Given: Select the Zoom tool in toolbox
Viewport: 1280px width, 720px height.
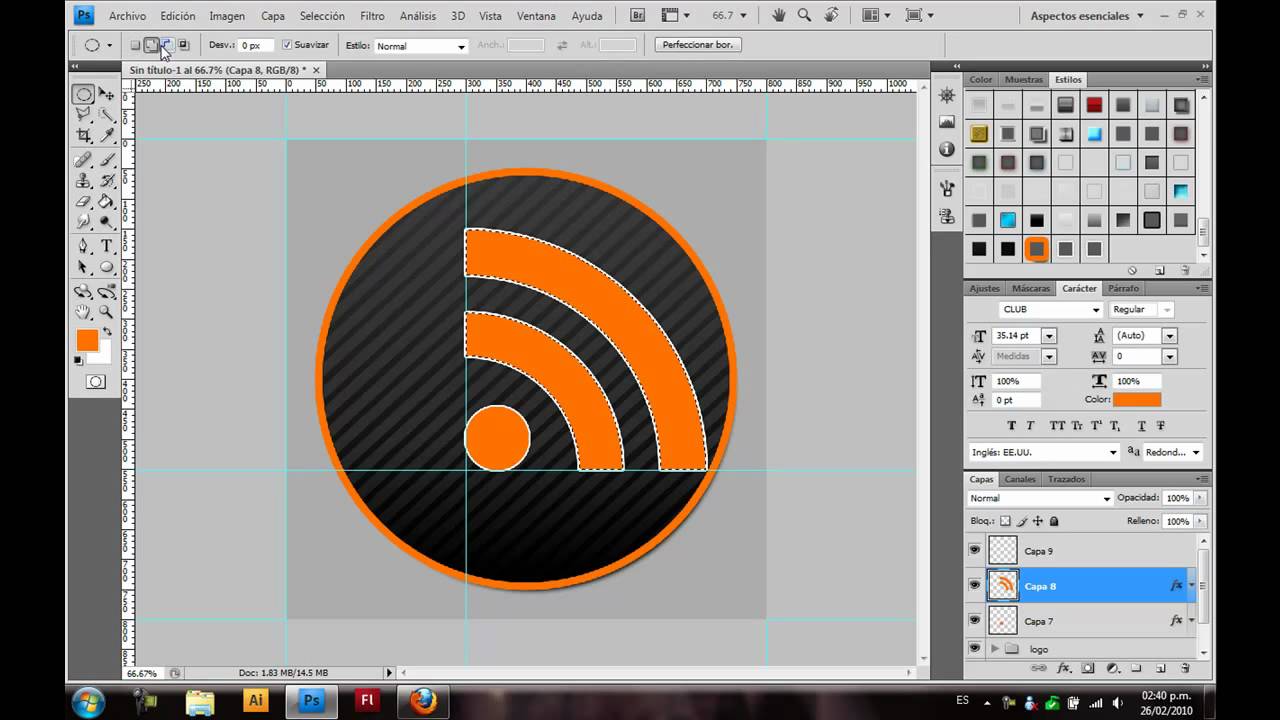Looking at the screenshot, I should [x=106, y=312].
